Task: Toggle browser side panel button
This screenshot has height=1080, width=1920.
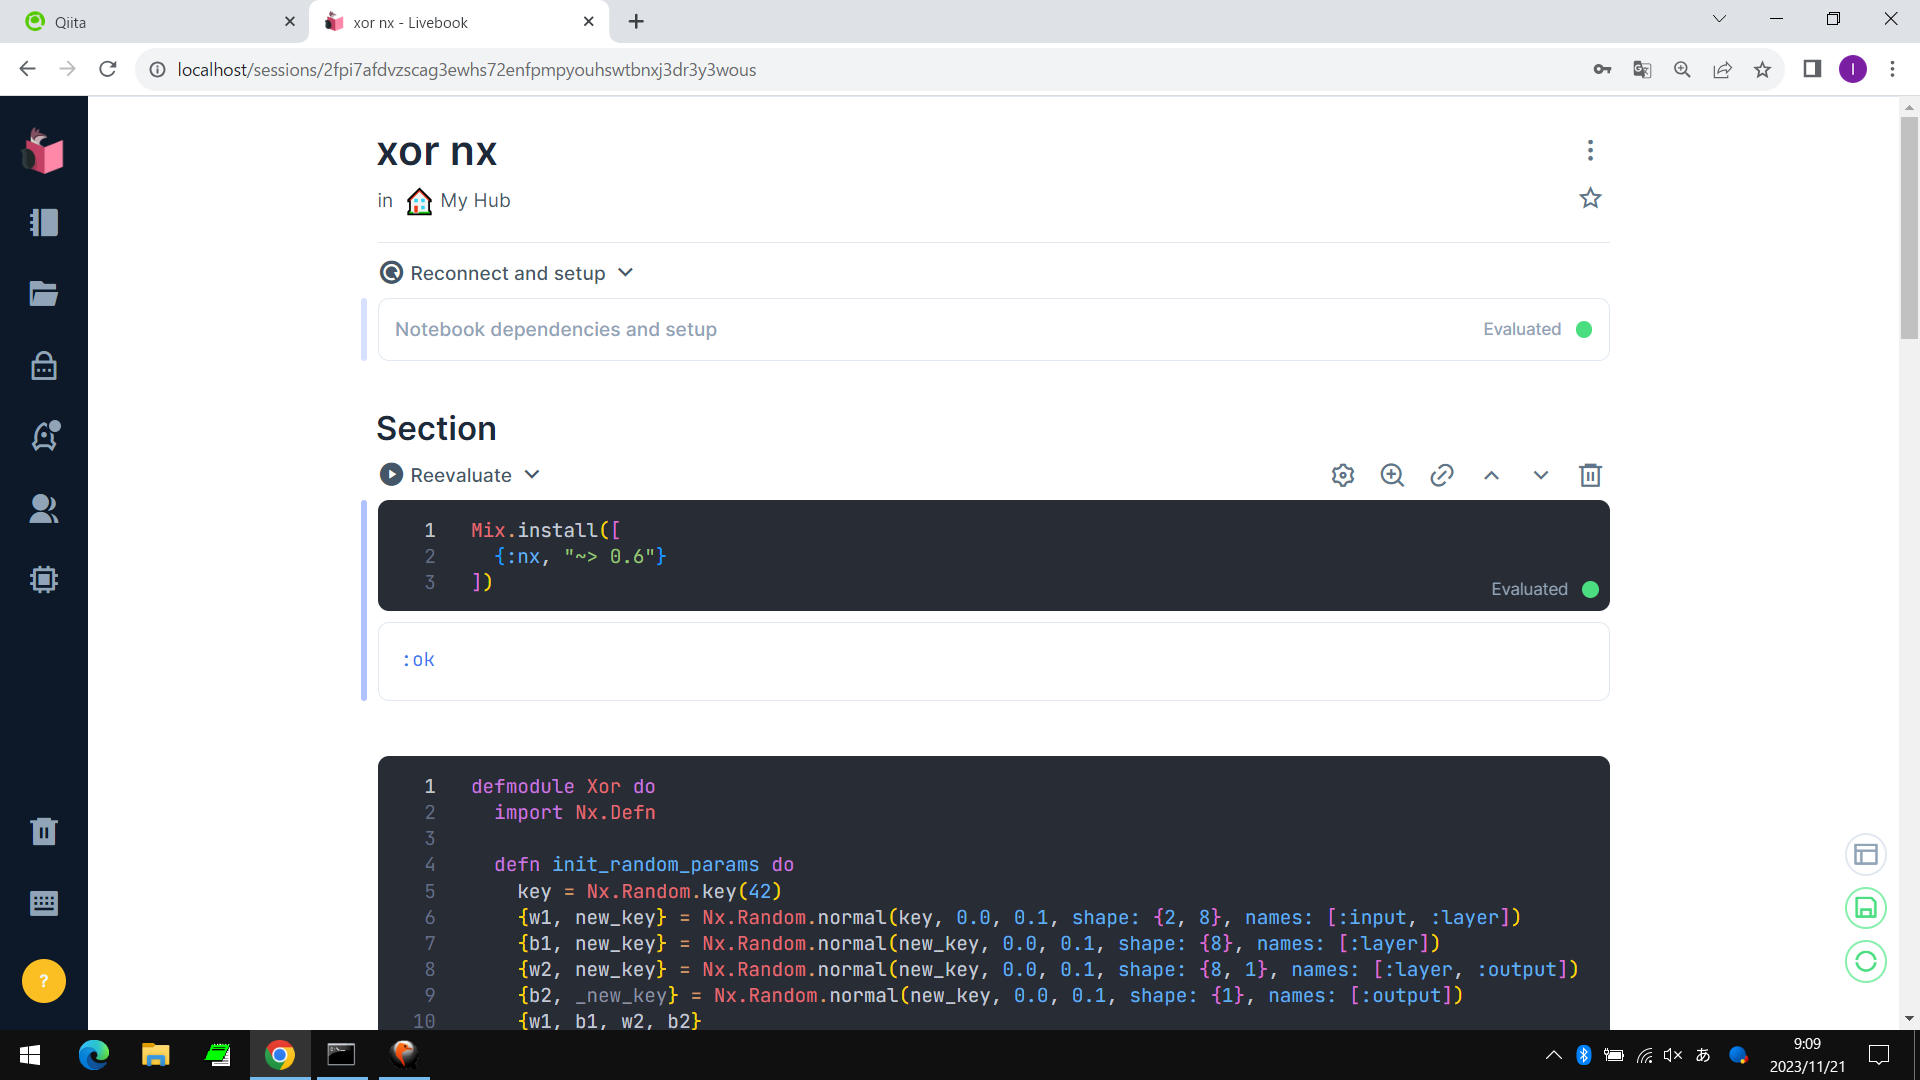Action: [x=1812, y=69]
